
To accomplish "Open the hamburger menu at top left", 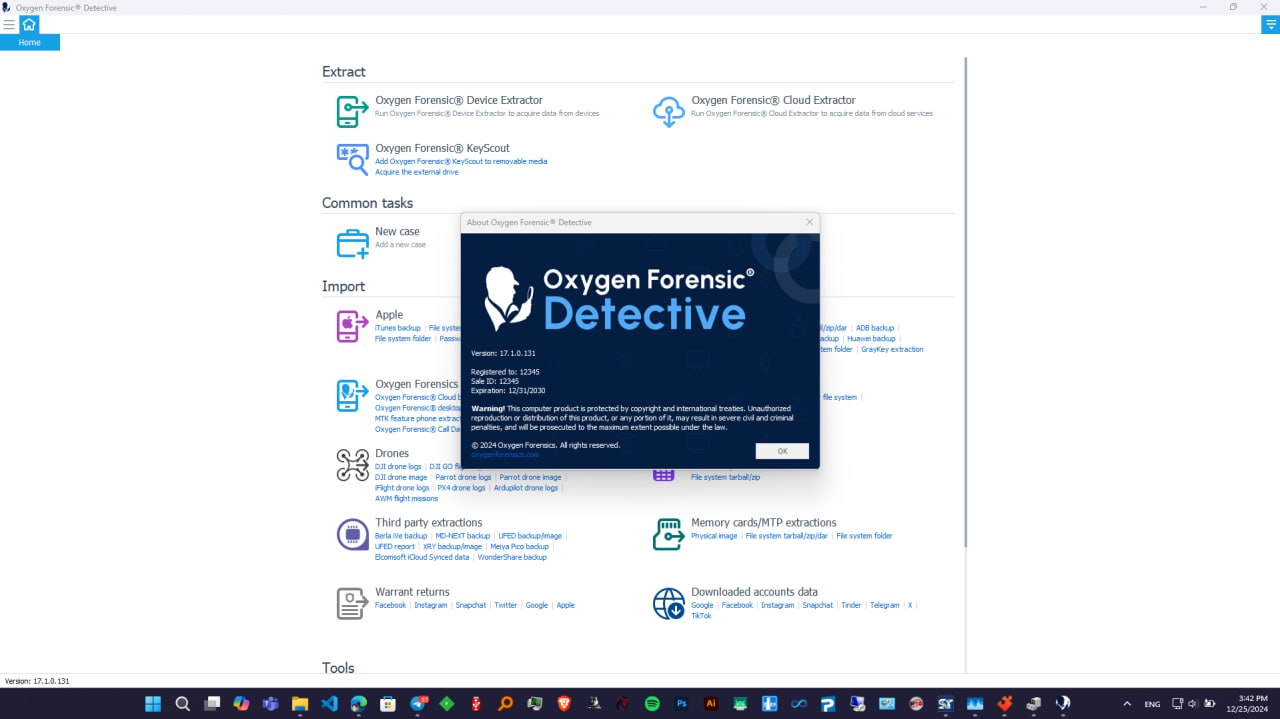I will [9, 24].
